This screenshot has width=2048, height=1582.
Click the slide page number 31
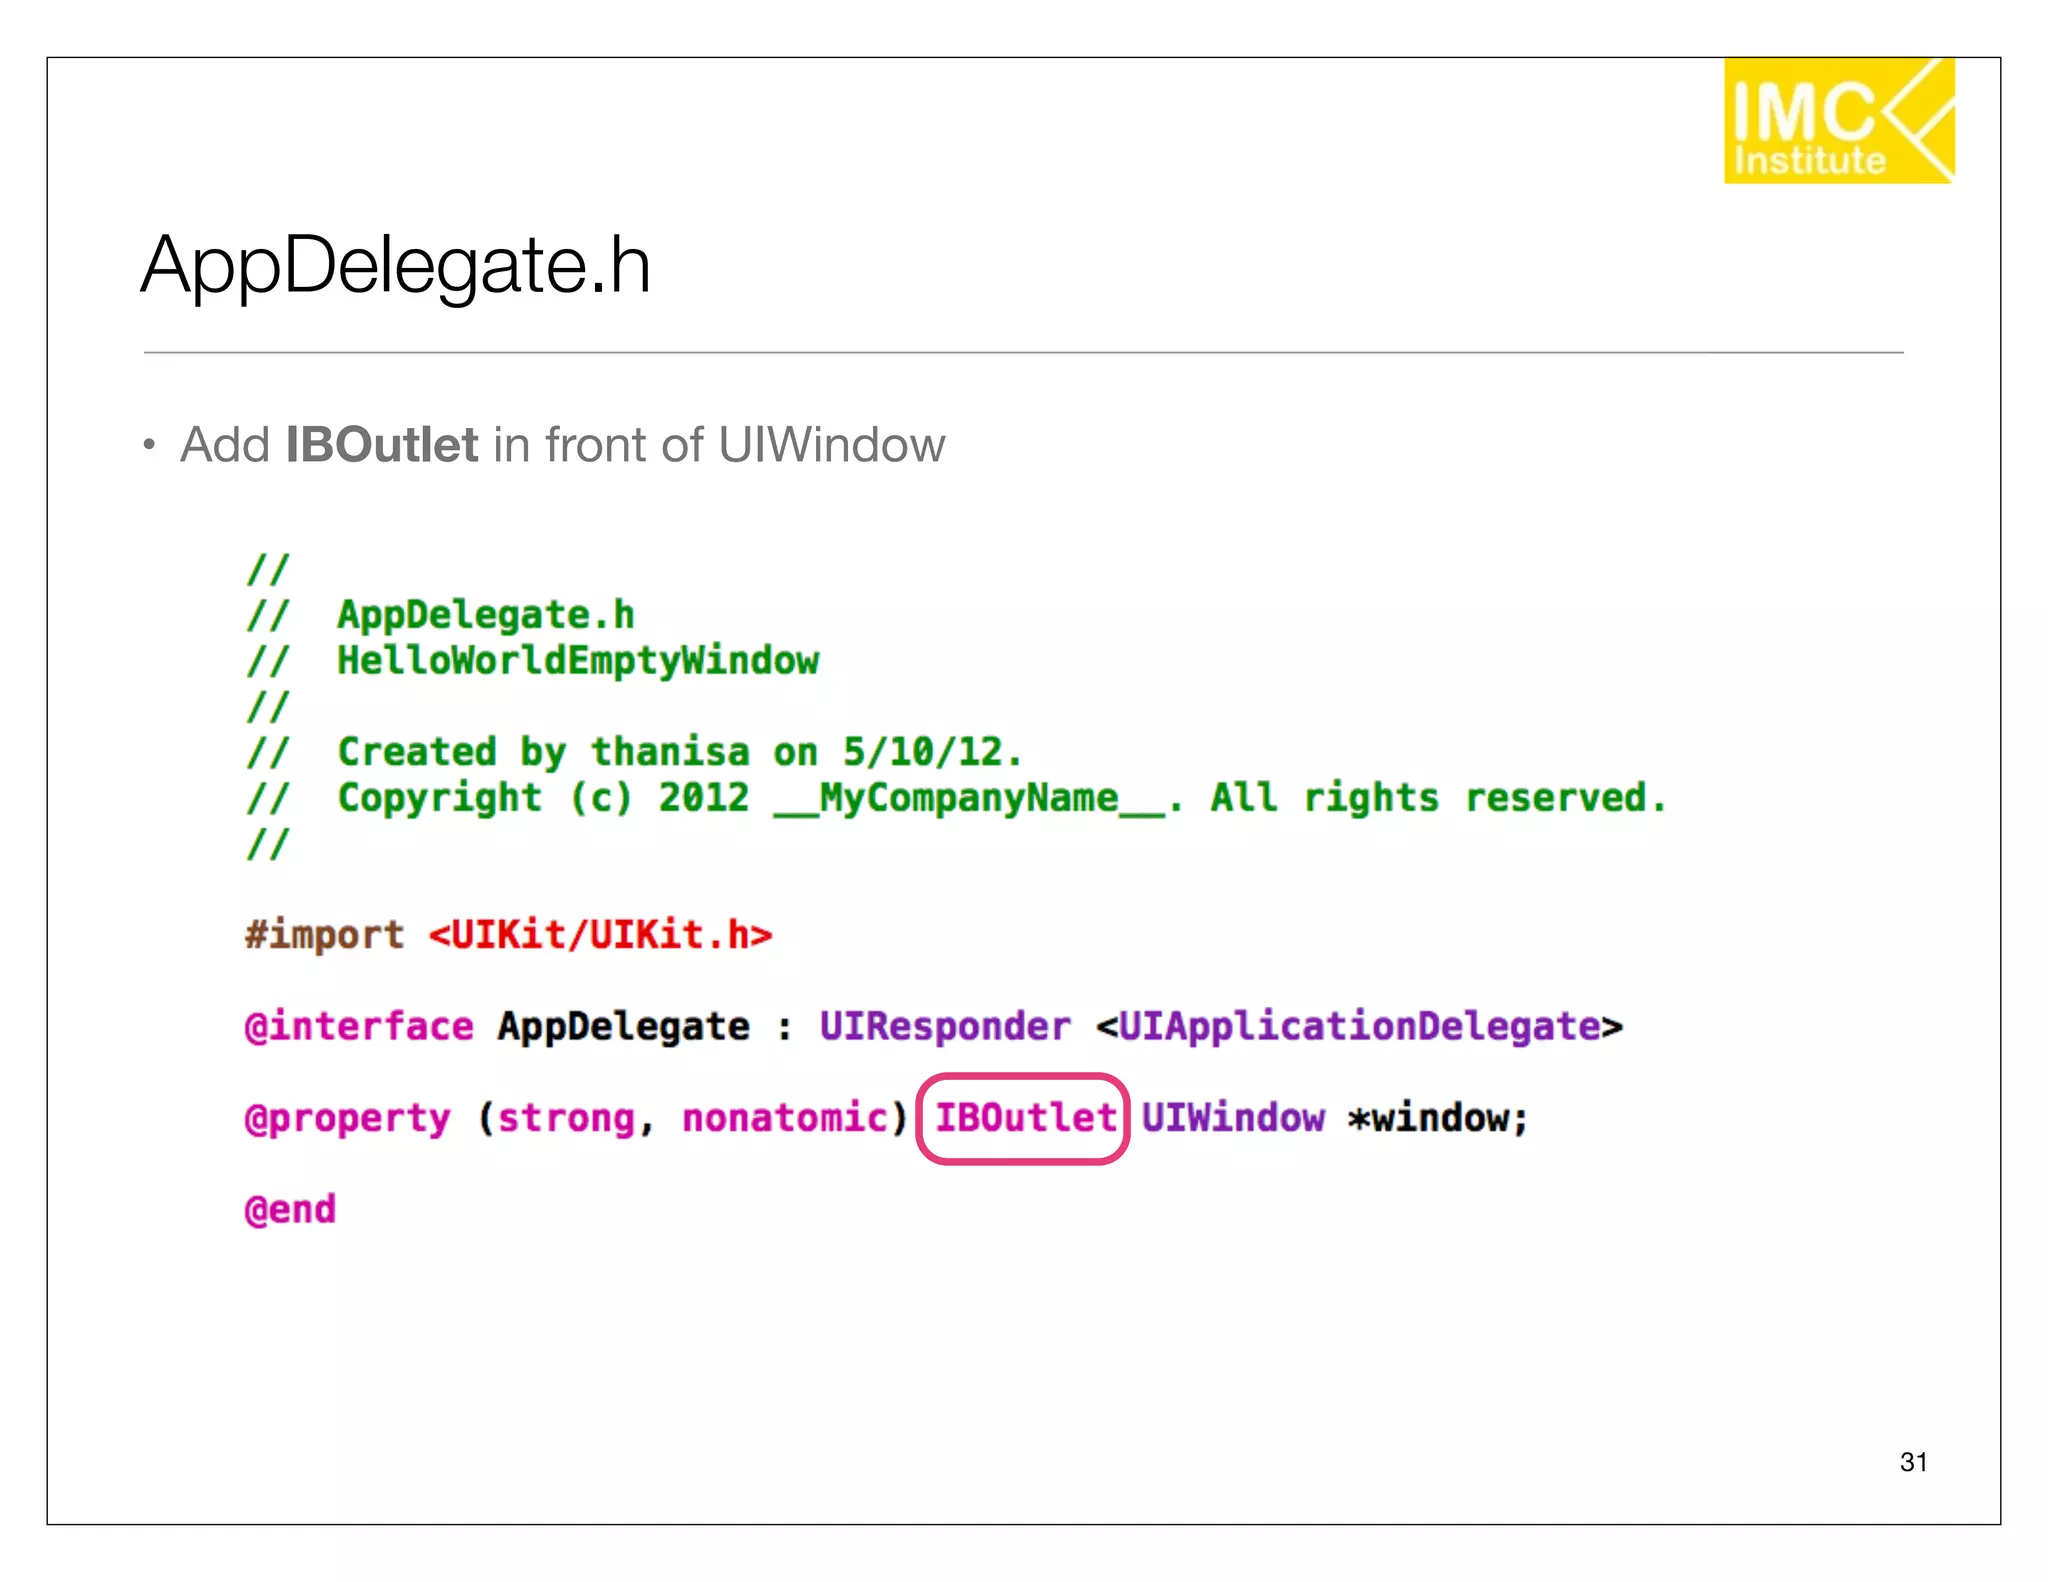[x=1913, y=1462]
